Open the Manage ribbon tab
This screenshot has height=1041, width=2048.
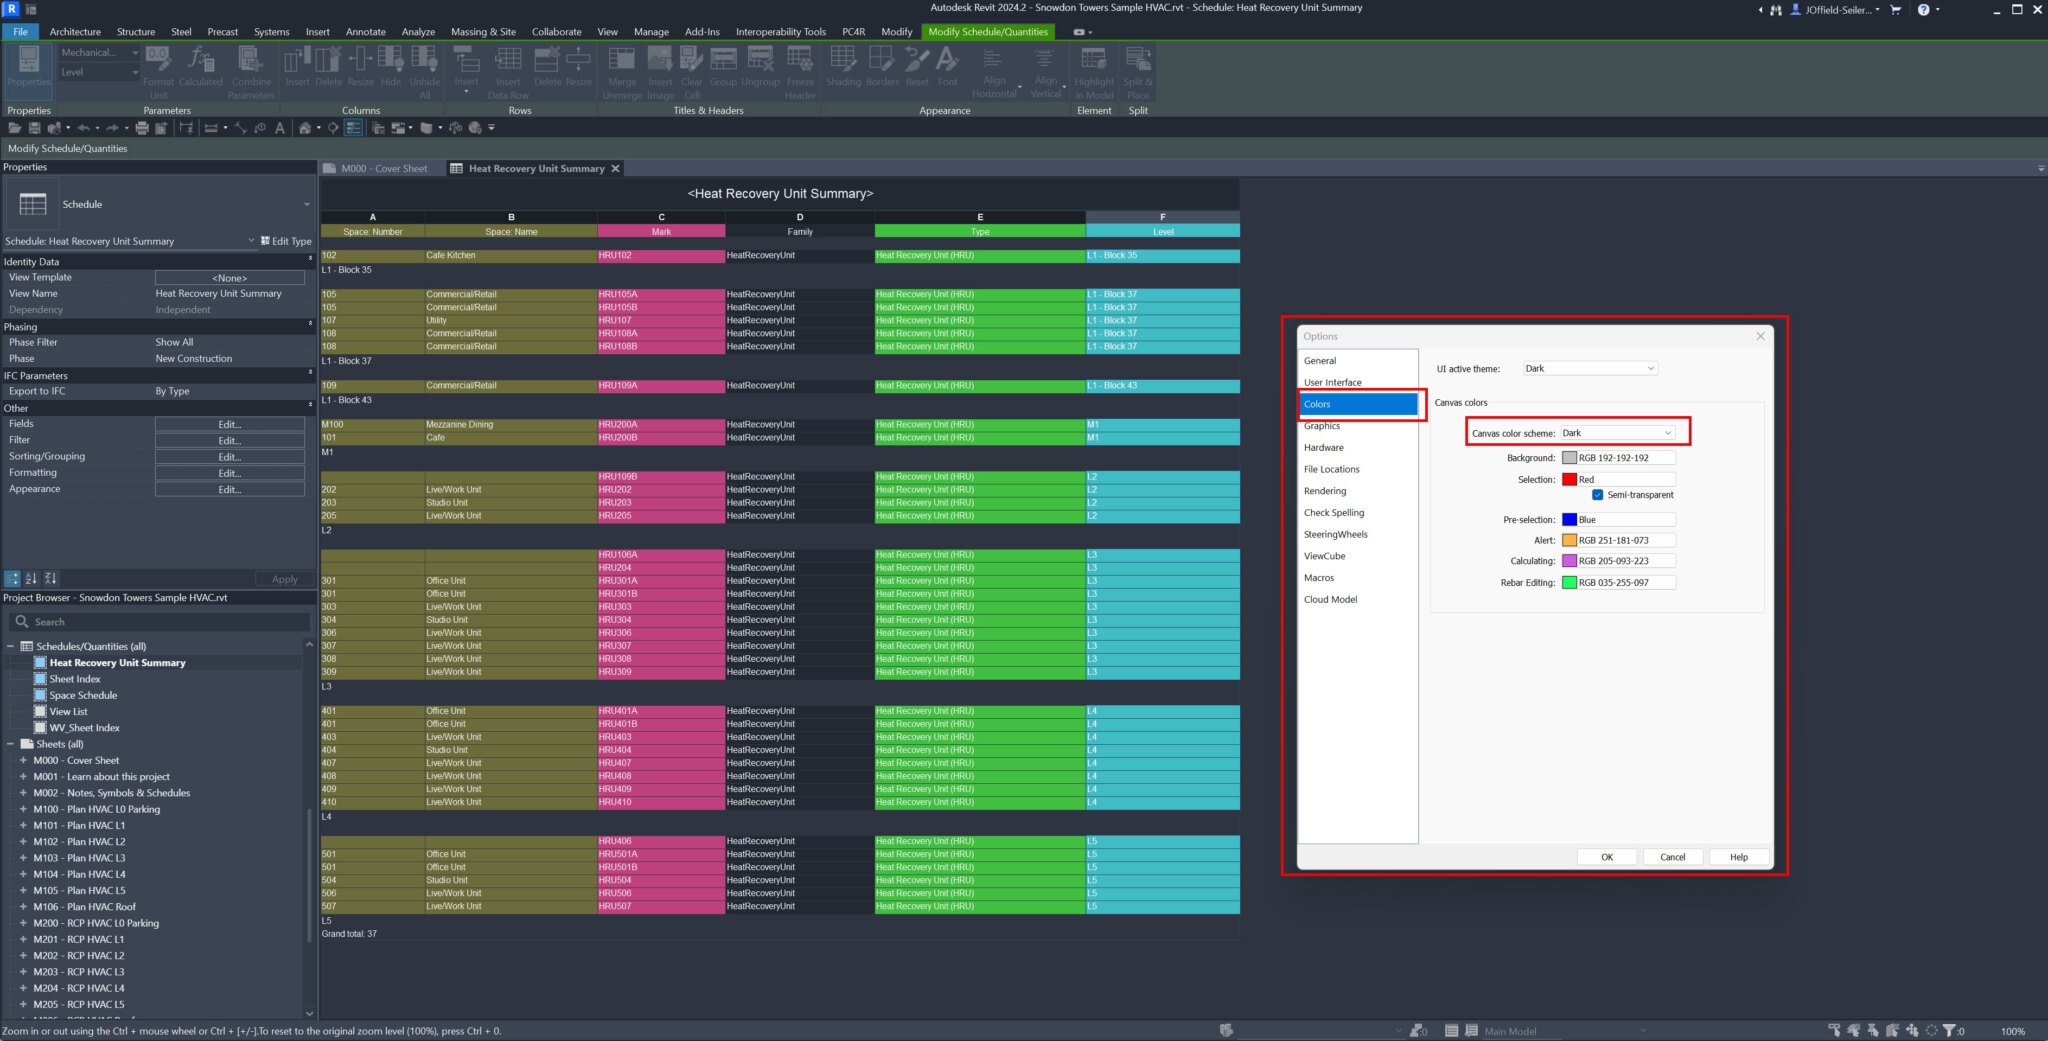(x=651, y=32)
